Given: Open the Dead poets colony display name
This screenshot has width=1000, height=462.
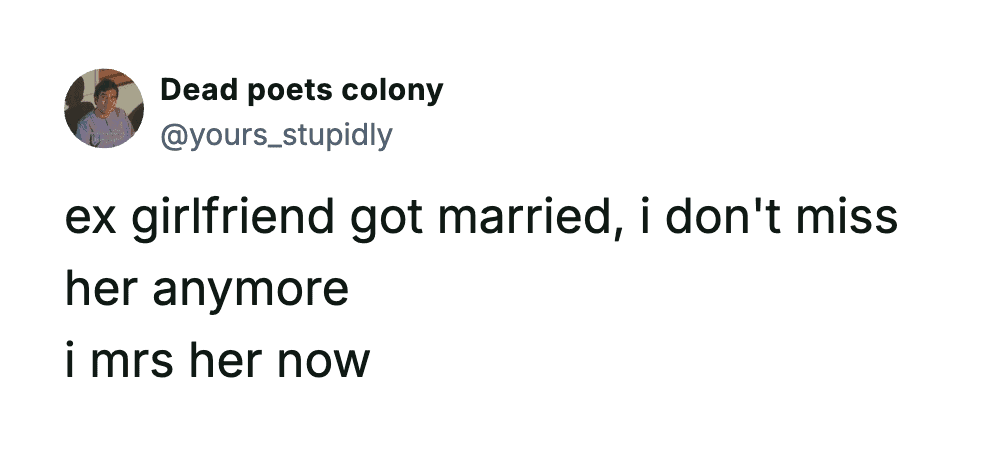Looking at the screenshot, I should [x=301, y=91].
